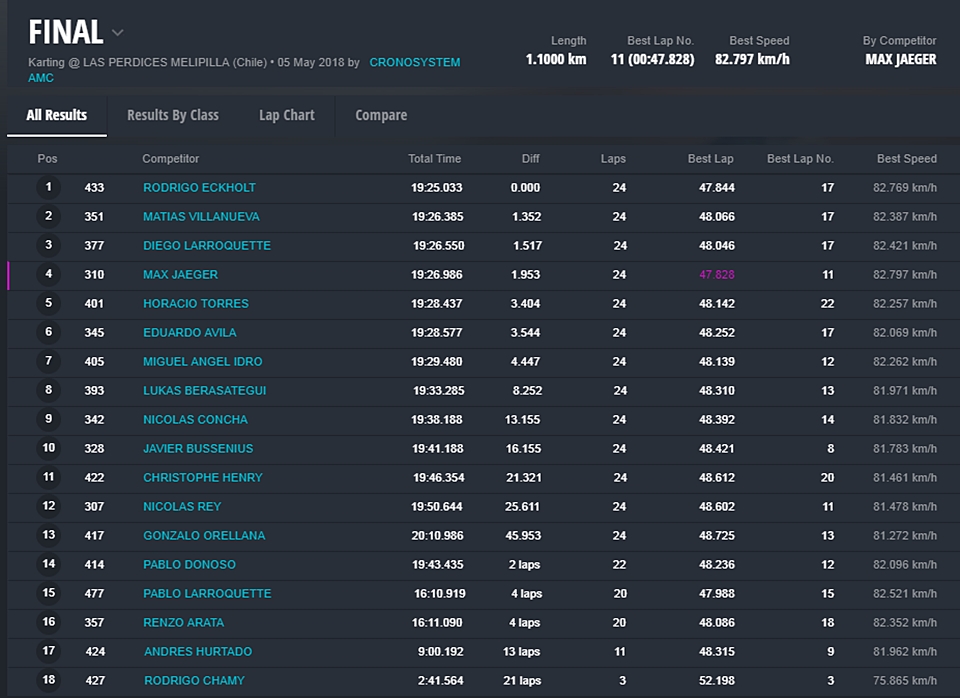Open RODRIGO CHAMY competitor link
The height and width of the screenshot is (698, 960).
pos(194,680)
